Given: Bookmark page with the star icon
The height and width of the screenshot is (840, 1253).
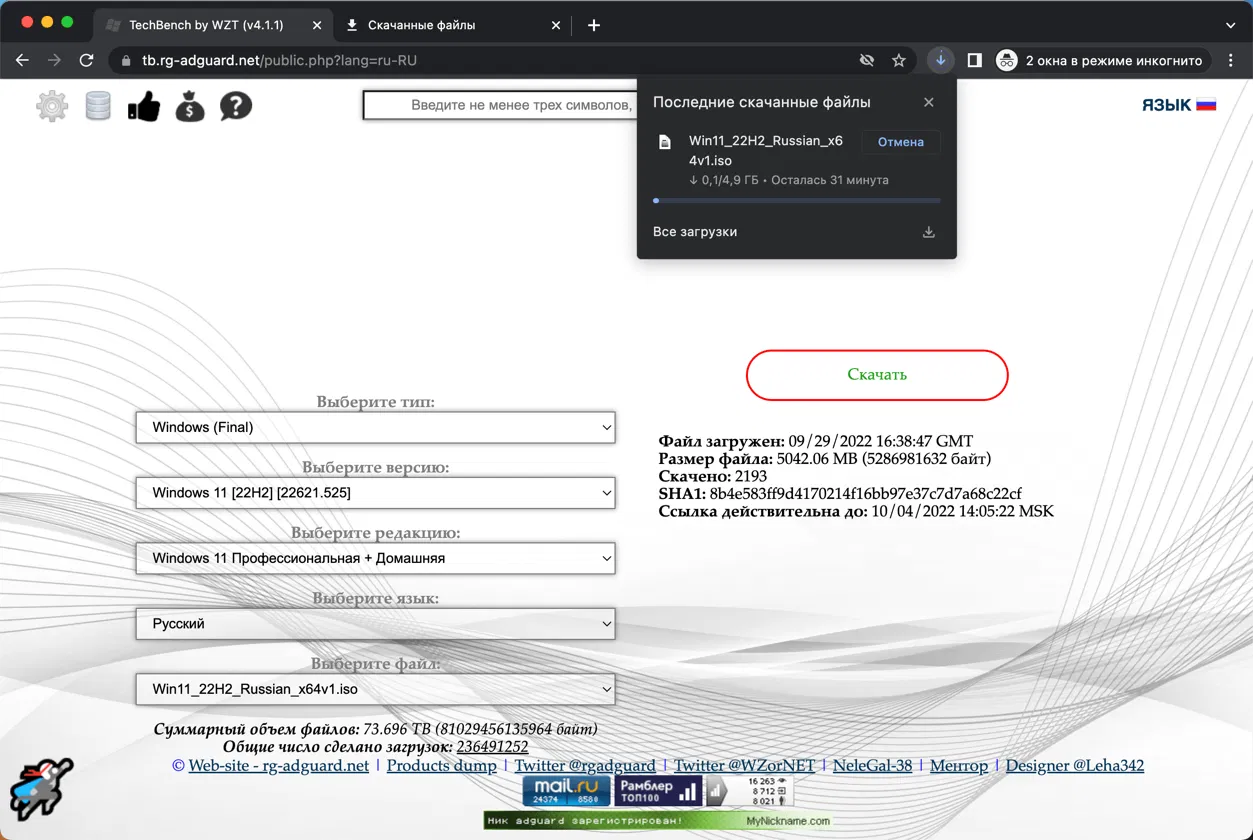Looking at the screenshot, I should pos(899,60).
